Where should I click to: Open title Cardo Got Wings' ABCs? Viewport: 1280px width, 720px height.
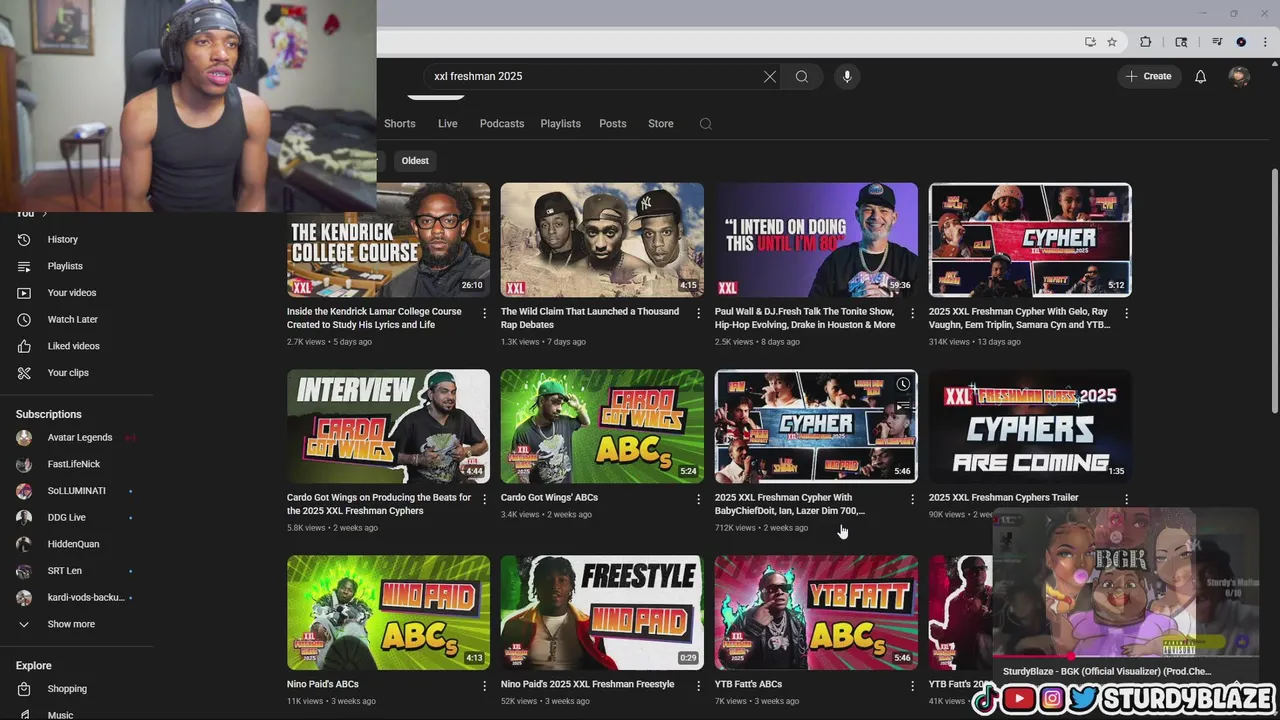pos(549,497)
